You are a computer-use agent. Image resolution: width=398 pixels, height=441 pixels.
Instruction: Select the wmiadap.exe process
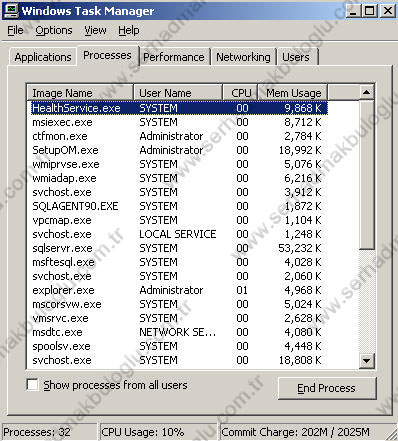(x=179, y=178)
